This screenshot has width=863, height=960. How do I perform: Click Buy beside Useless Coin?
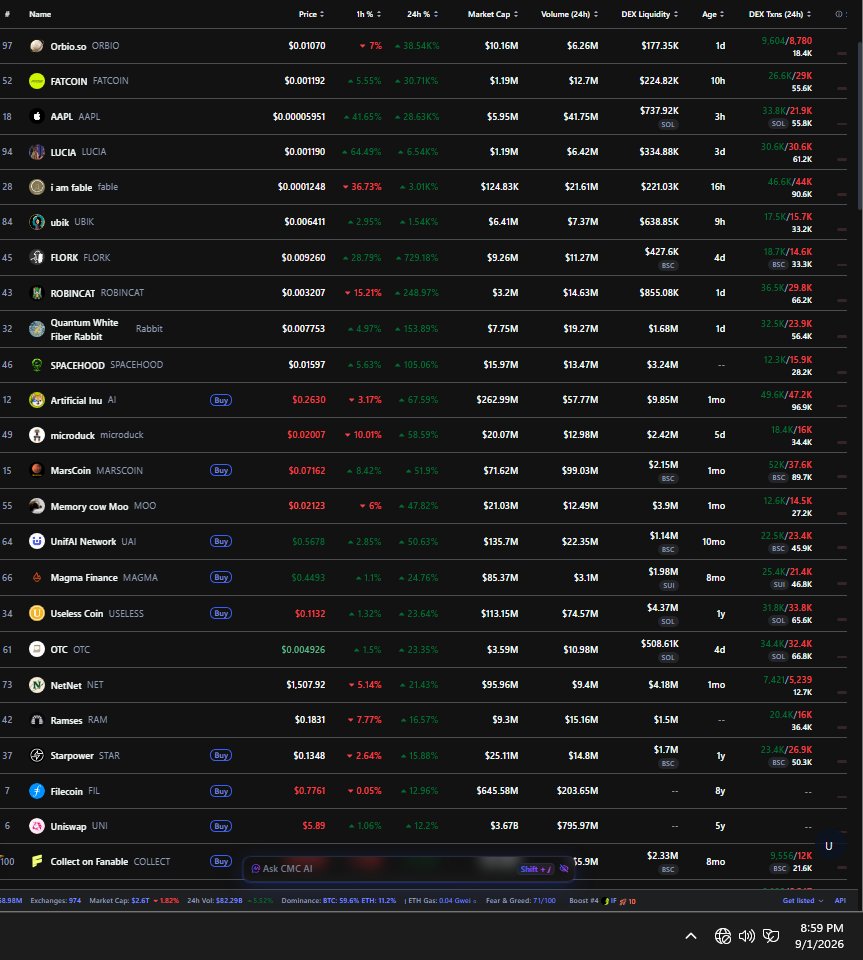pos(221,613)
